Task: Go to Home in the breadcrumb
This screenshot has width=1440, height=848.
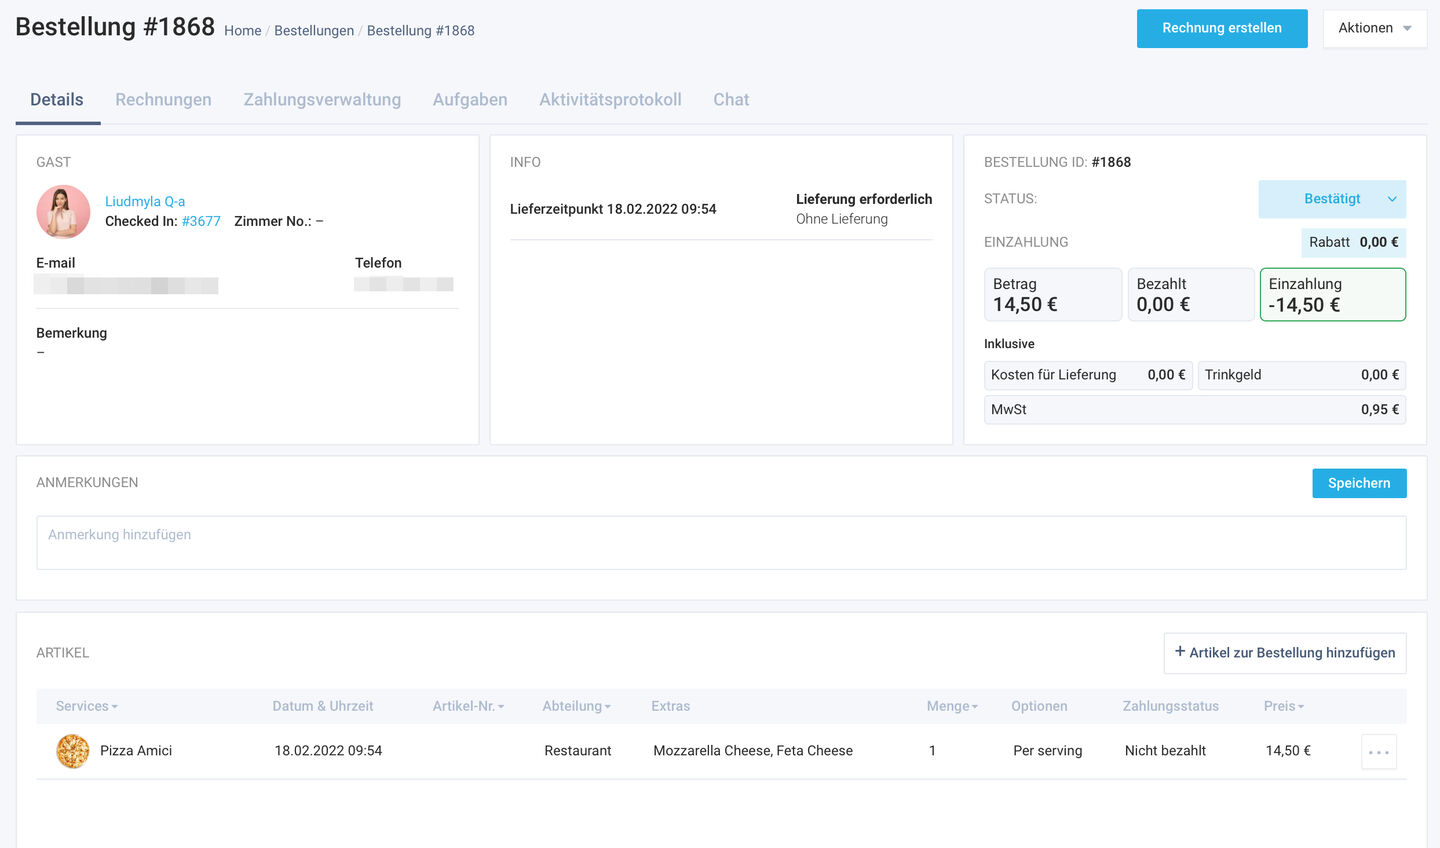Action: pyautogui.click(x=243, y=31)
